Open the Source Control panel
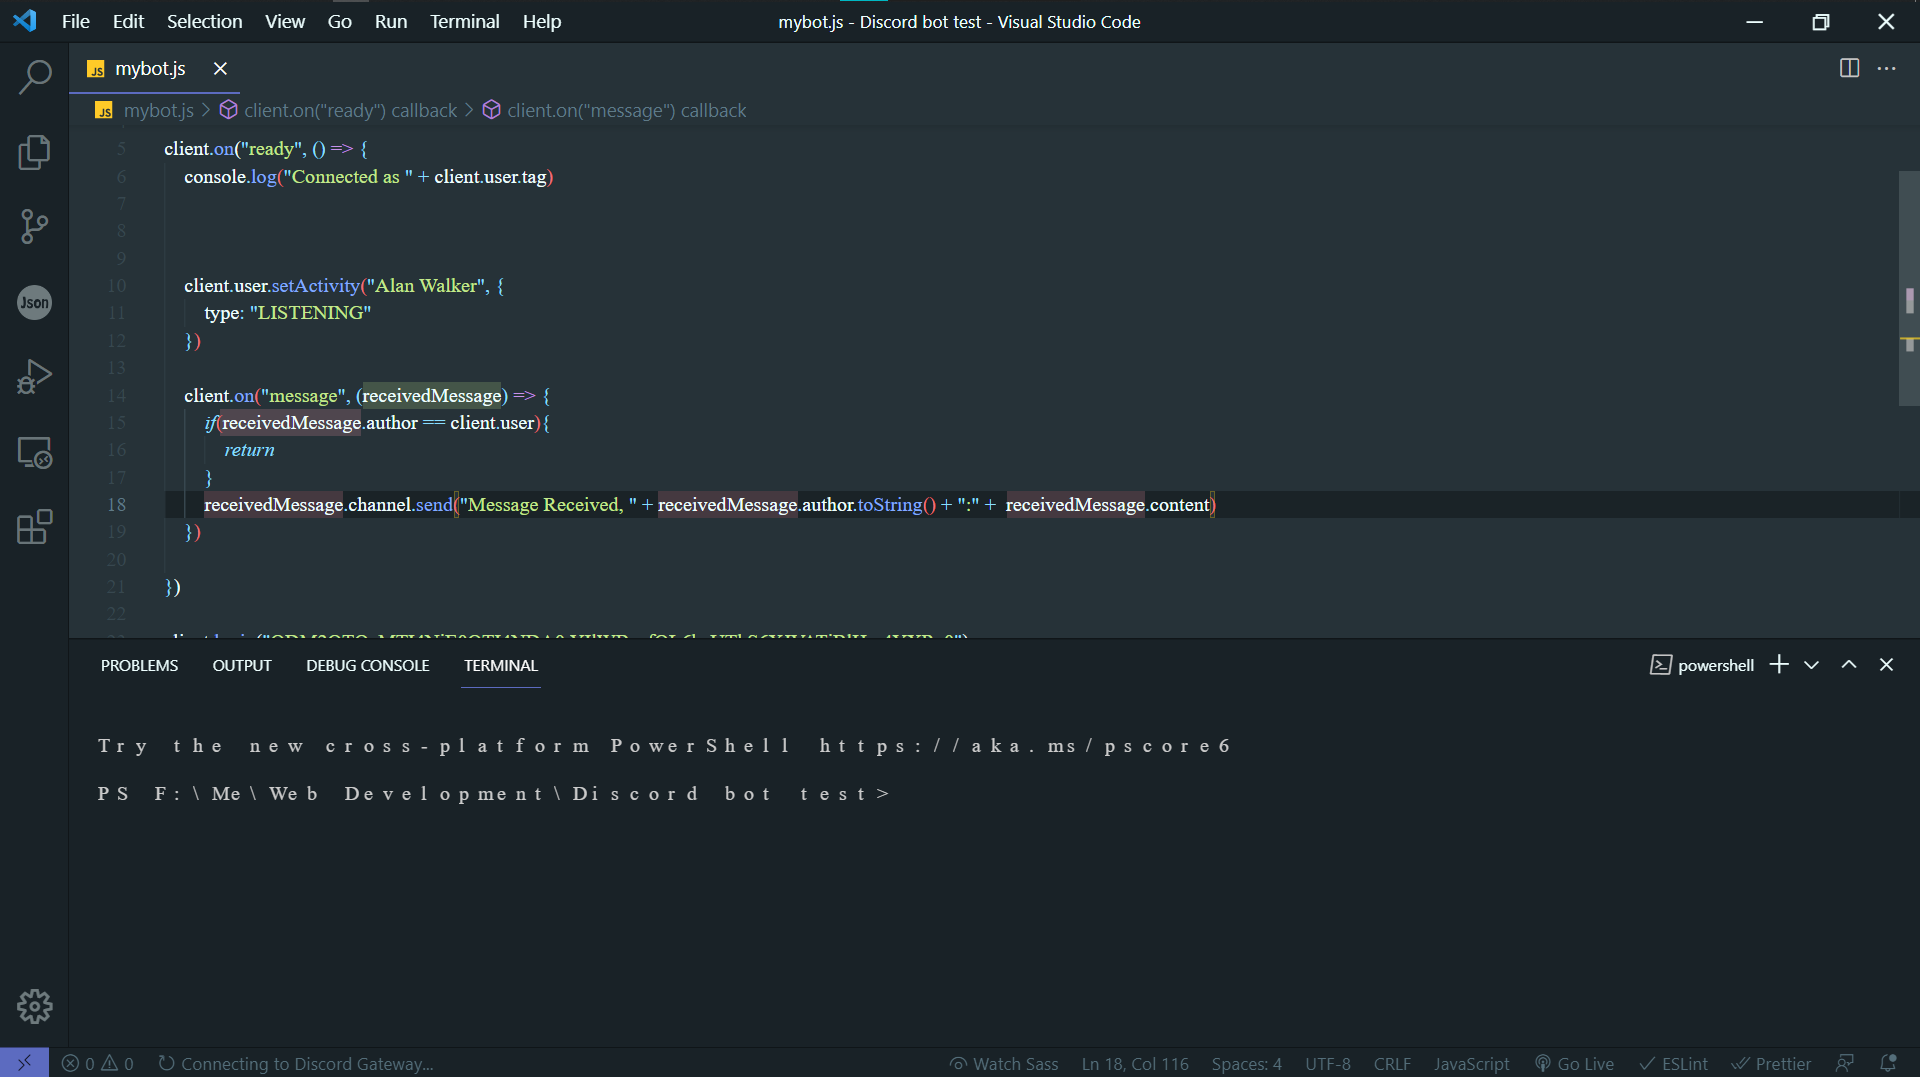Screen dimensions: 1920x1077 coord(35,227)
